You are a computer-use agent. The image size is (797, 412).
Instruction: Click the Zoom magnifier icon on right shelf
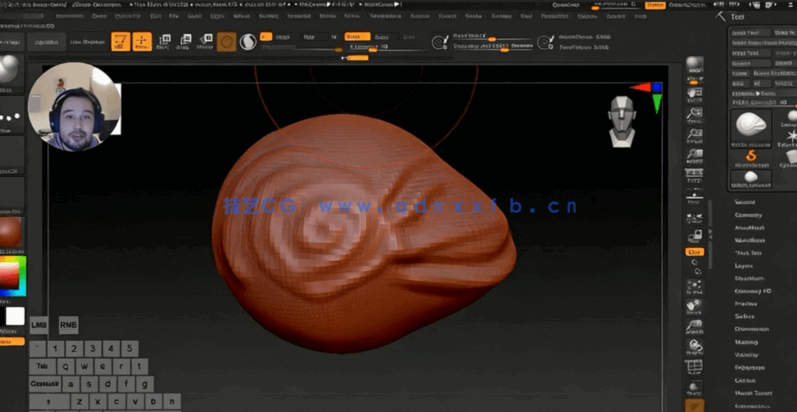coord(694,114)
